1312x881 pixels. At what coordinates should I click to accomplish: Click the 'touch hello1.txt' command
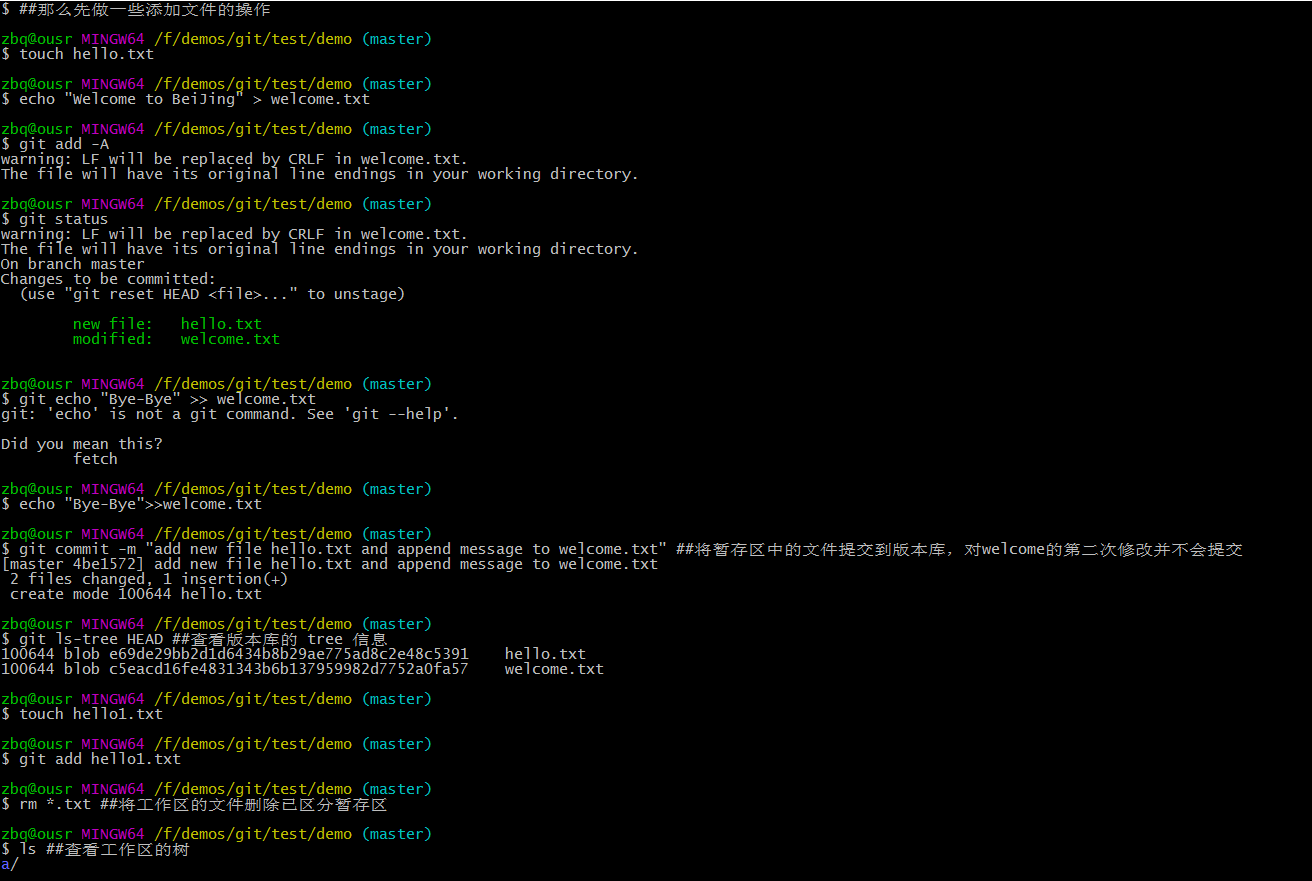point(82,714)
